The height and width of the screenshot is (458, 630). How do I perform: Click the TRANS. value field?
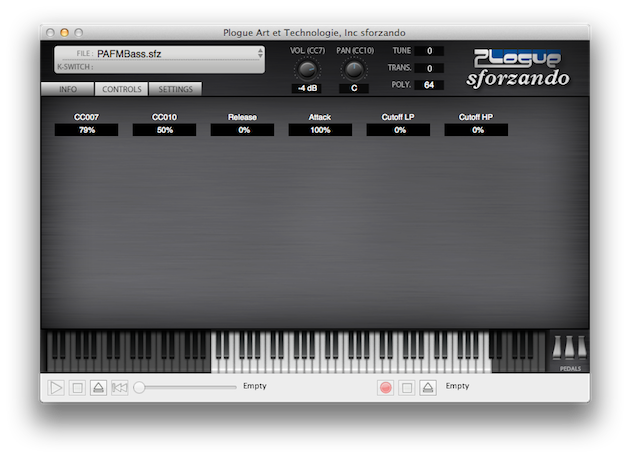(429, 68)
